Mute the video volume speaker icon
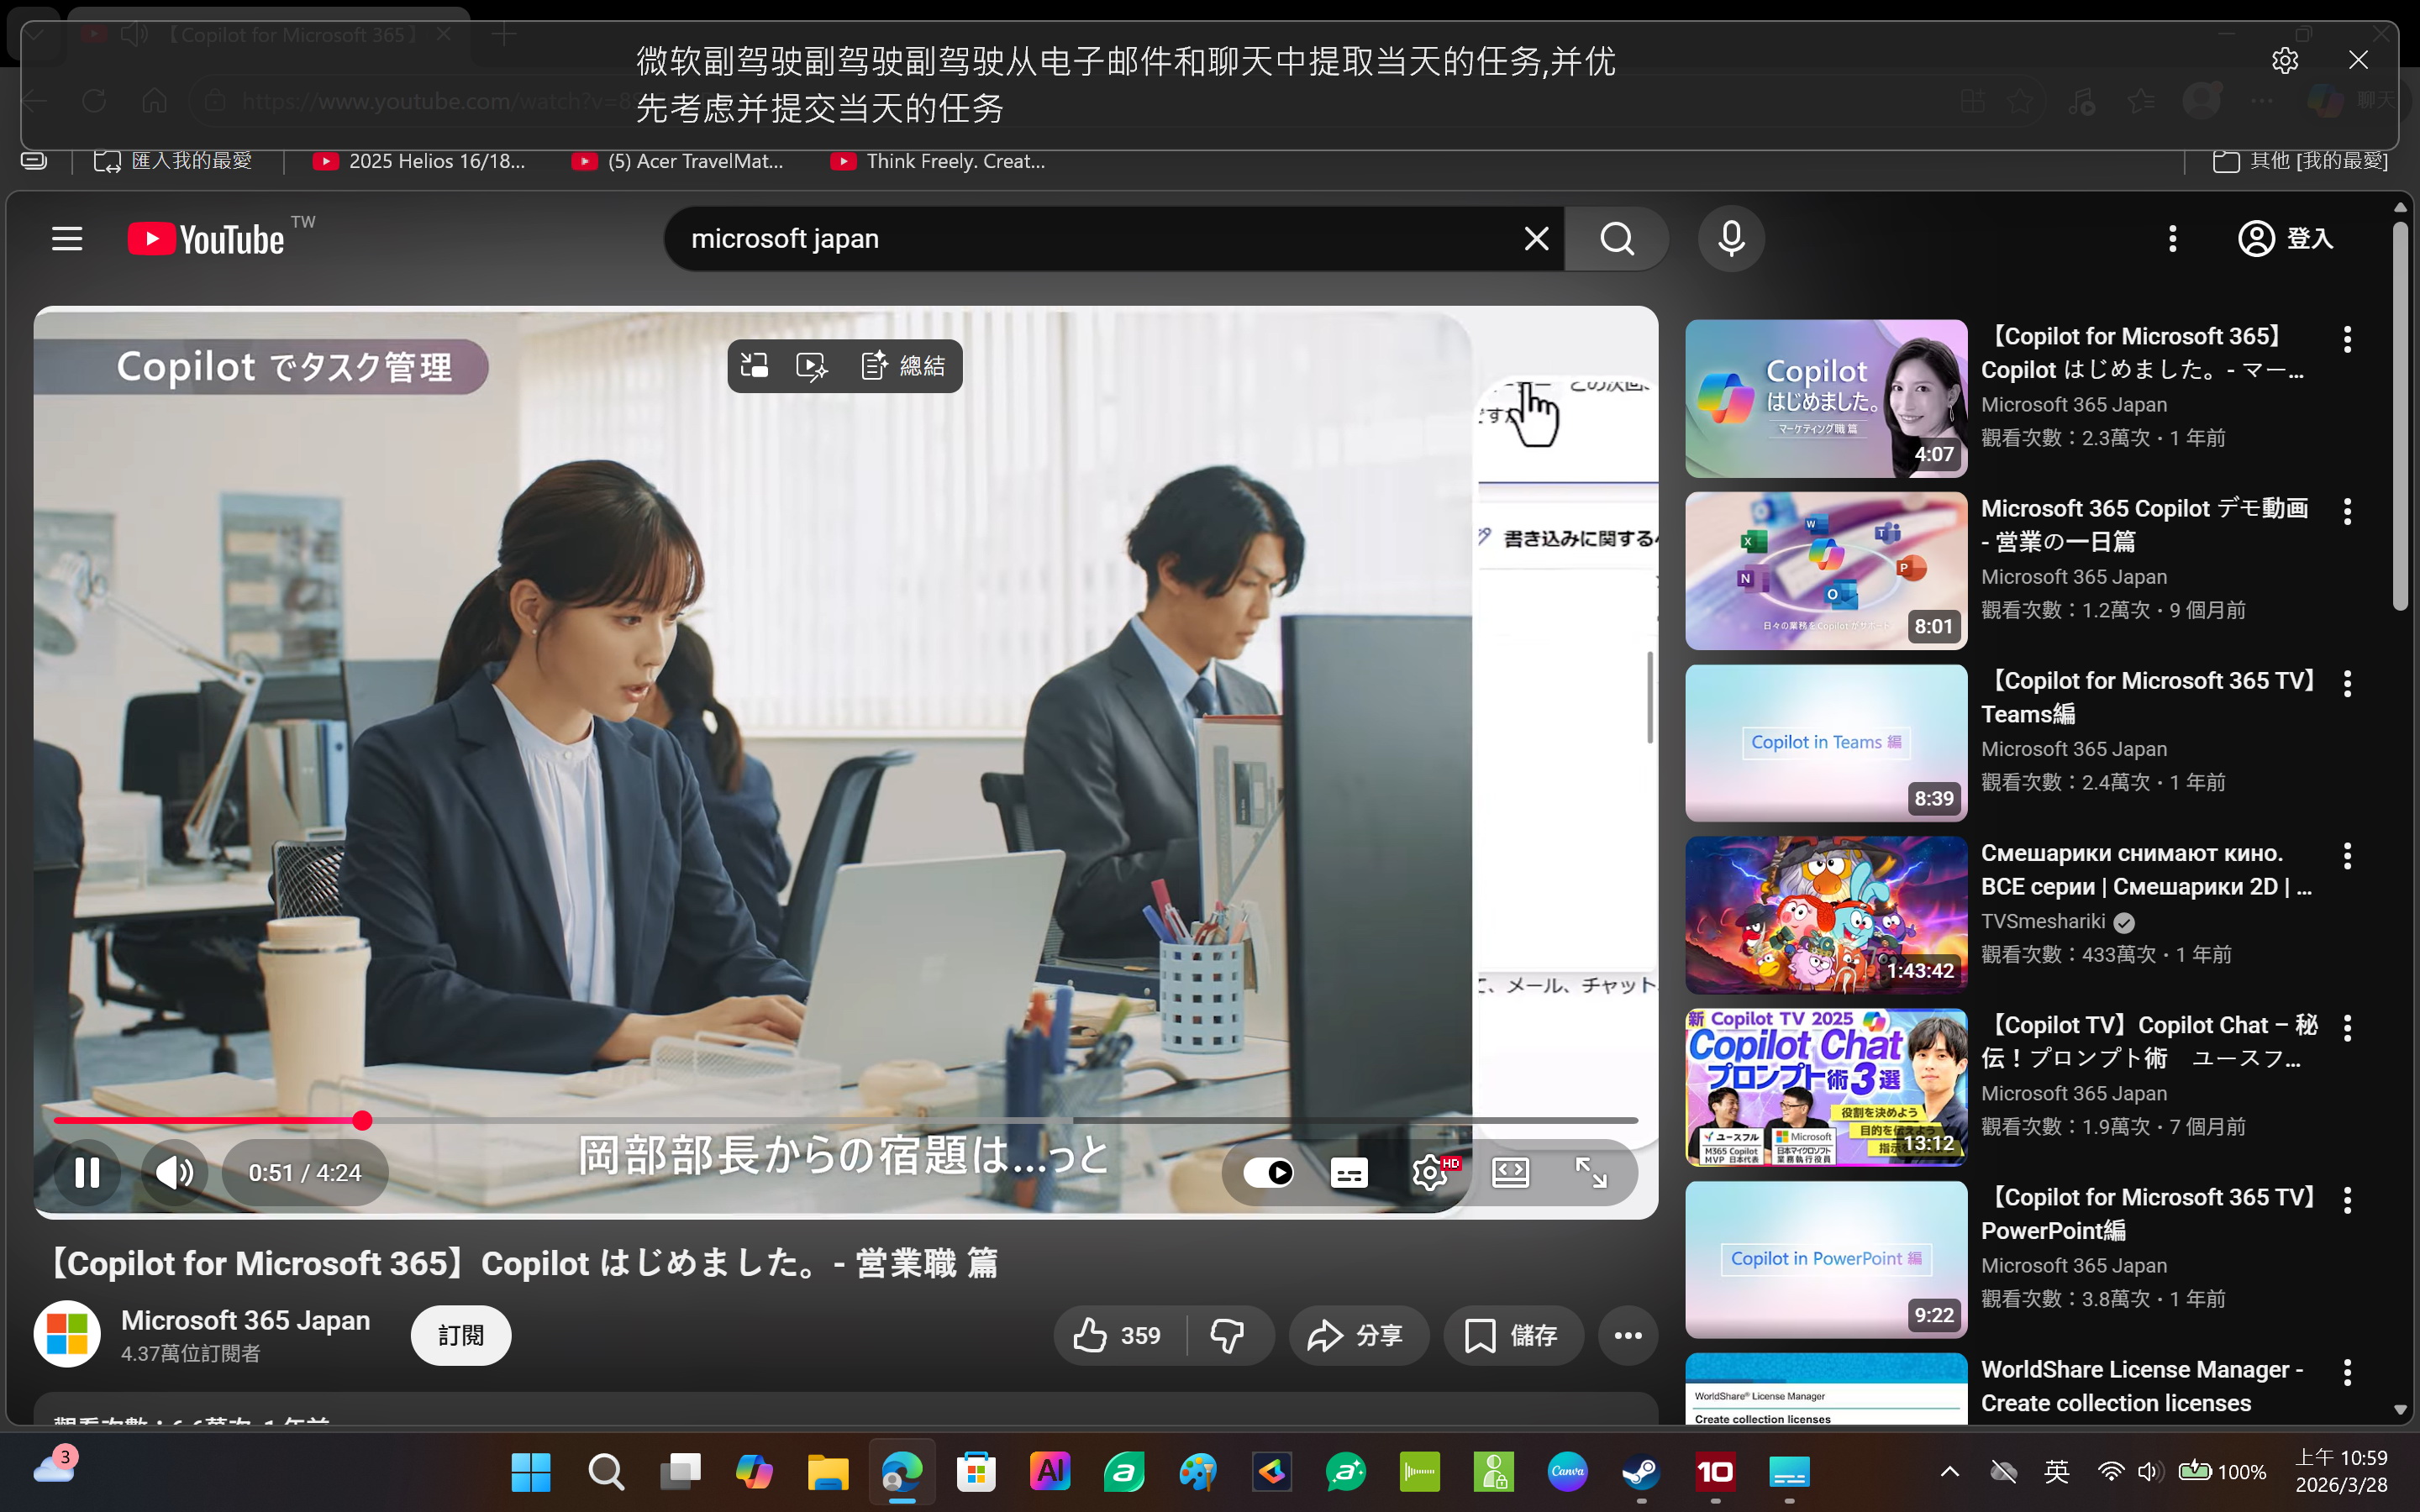Image resolution: width=2420 pixels, height=1512 pixels. 175,1172
